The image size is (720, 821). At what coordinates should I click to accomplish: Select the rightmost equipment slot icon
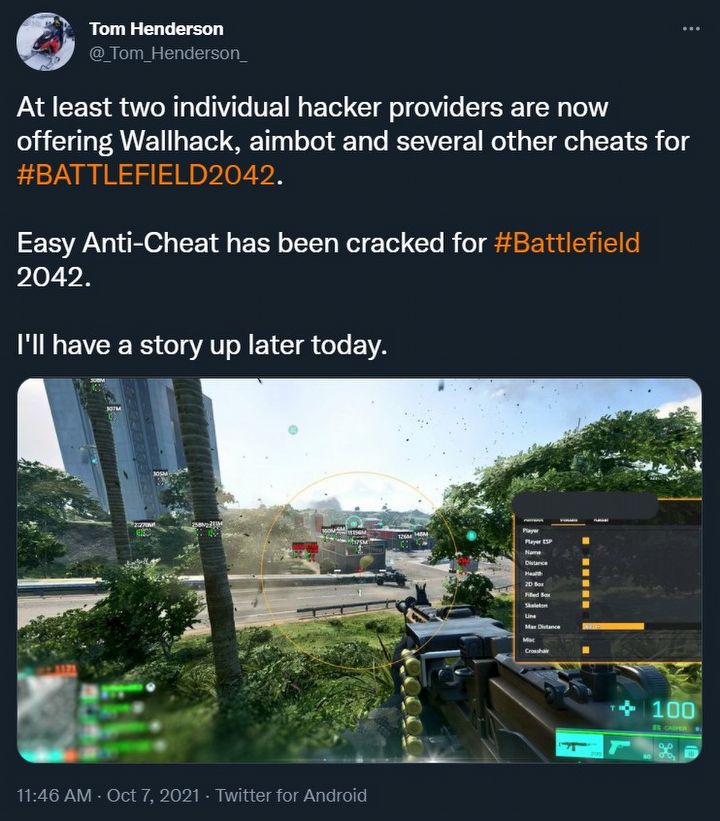691,752
